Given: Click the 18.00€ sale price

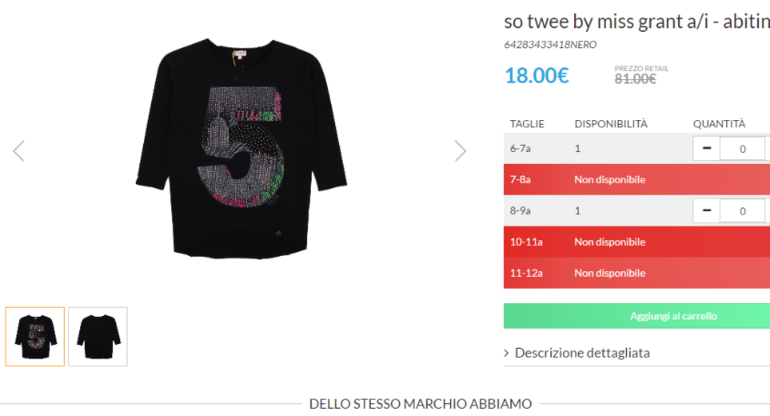Looking at the screenshot, I should tap(537, 76).
